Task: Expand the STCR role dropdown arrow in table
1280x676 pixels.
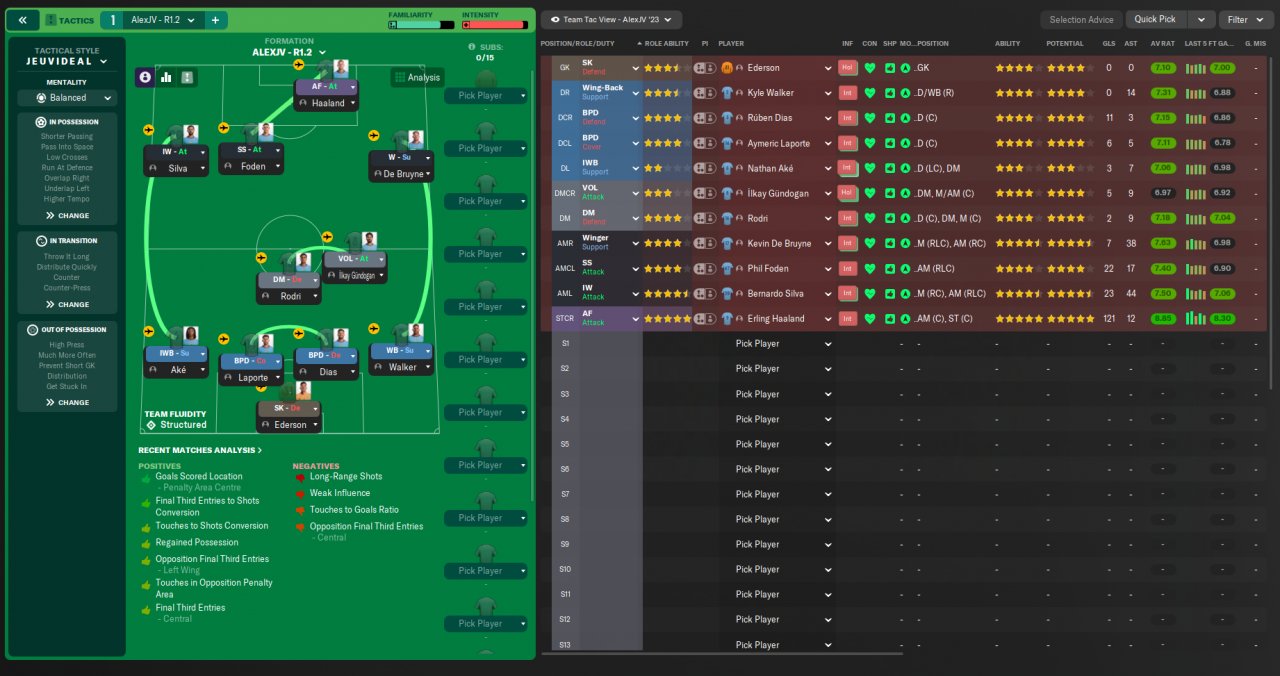Action: (x=634, y=319)
